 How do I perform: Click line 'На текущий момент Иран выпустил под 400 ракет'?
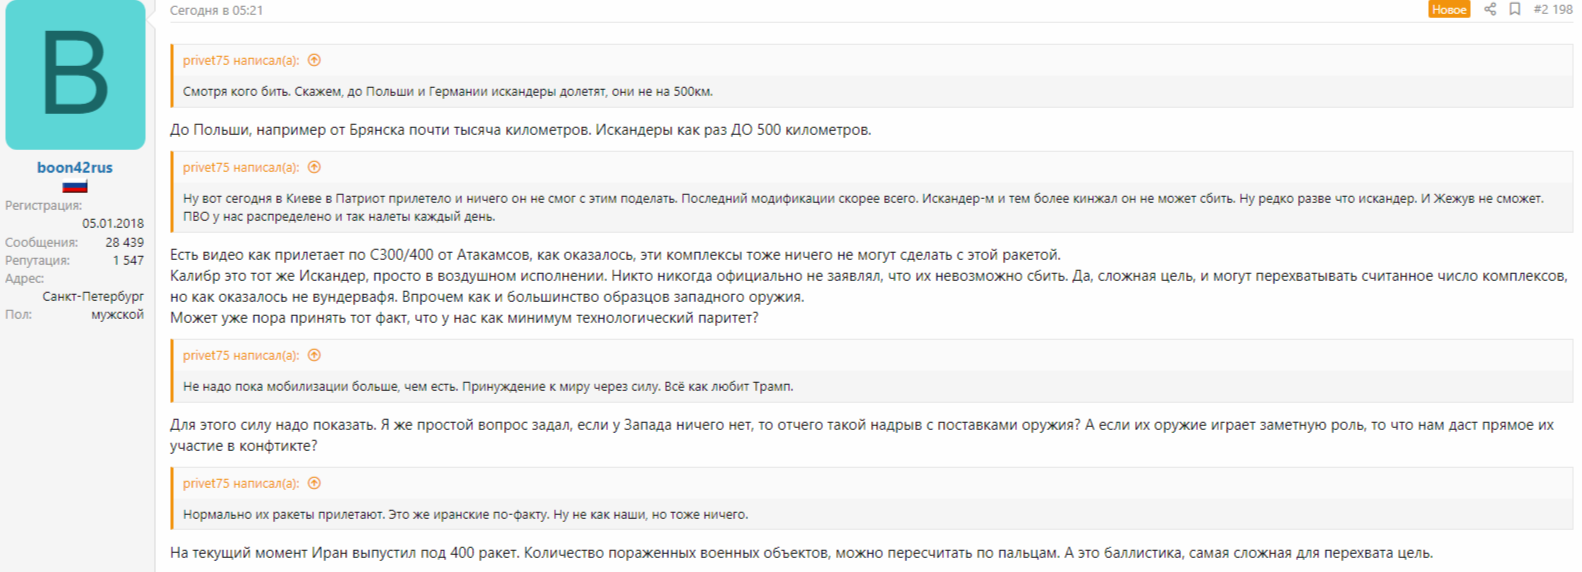(x=801, y=553)
